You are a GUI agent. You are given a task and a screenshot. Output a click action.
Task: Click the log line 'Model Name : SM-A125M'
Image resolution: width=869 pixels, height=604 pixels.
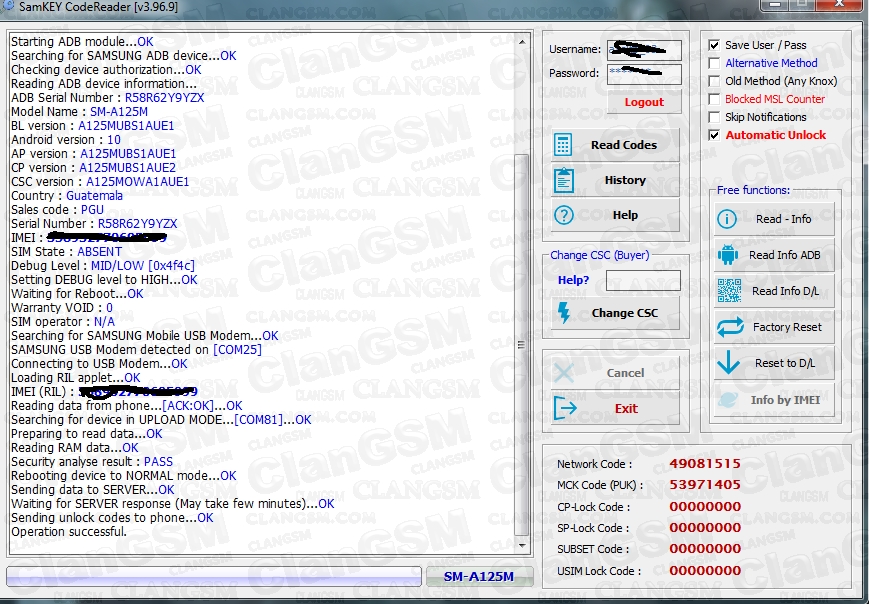click(79, 112)
